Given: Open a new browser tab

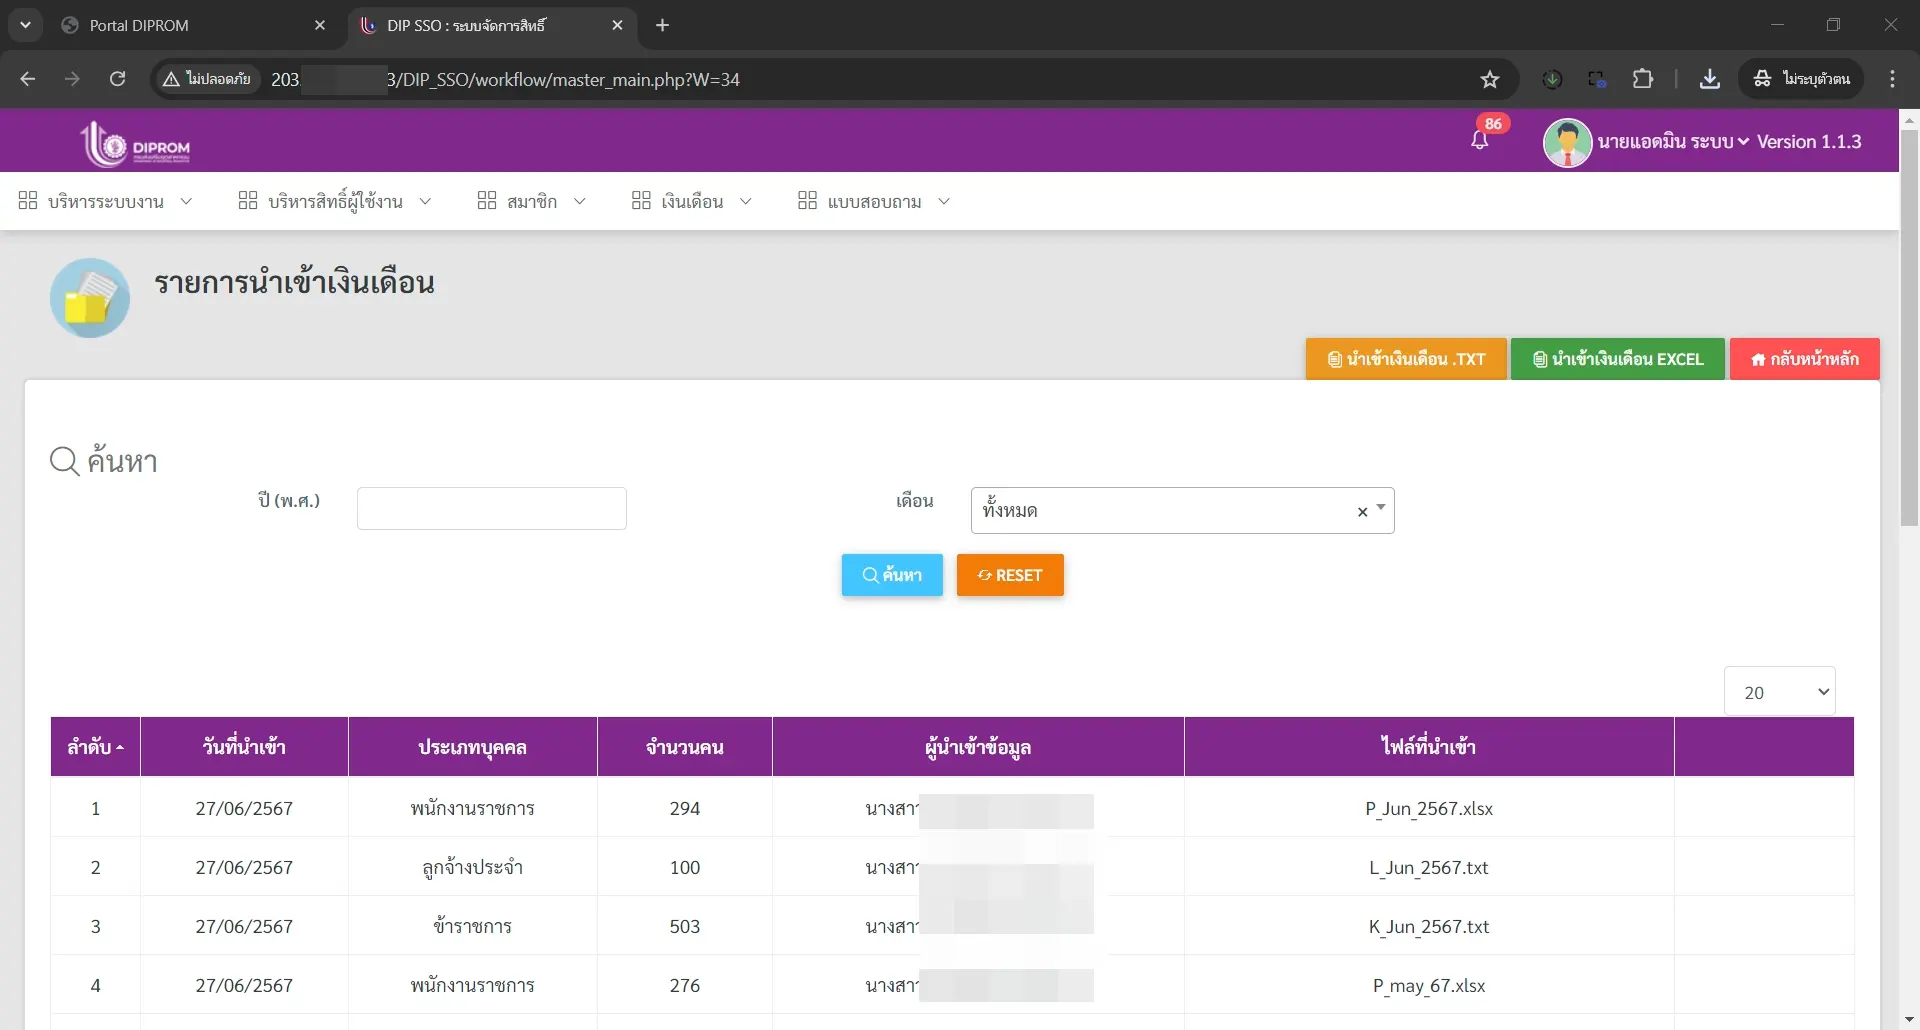Looking at the screenshot, I should pos(662,25).
